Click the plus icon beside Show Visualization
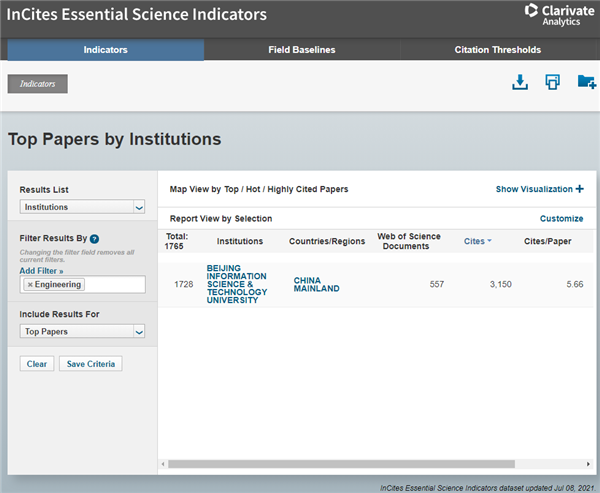Screen dimensions: 600x493 [580, 189]
